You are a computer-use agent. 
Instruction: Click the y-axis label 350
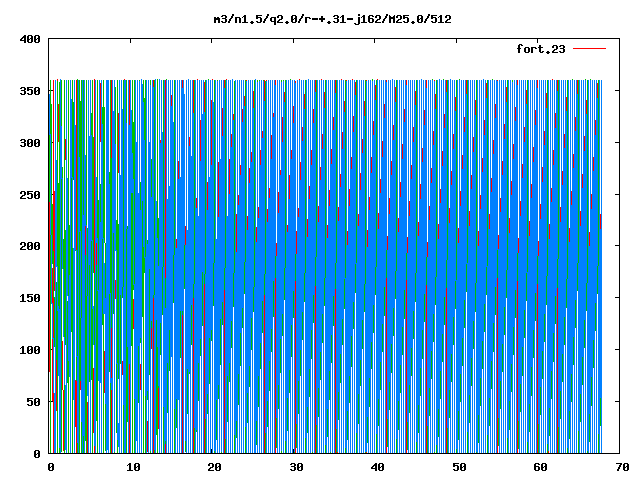coord(30,91)
